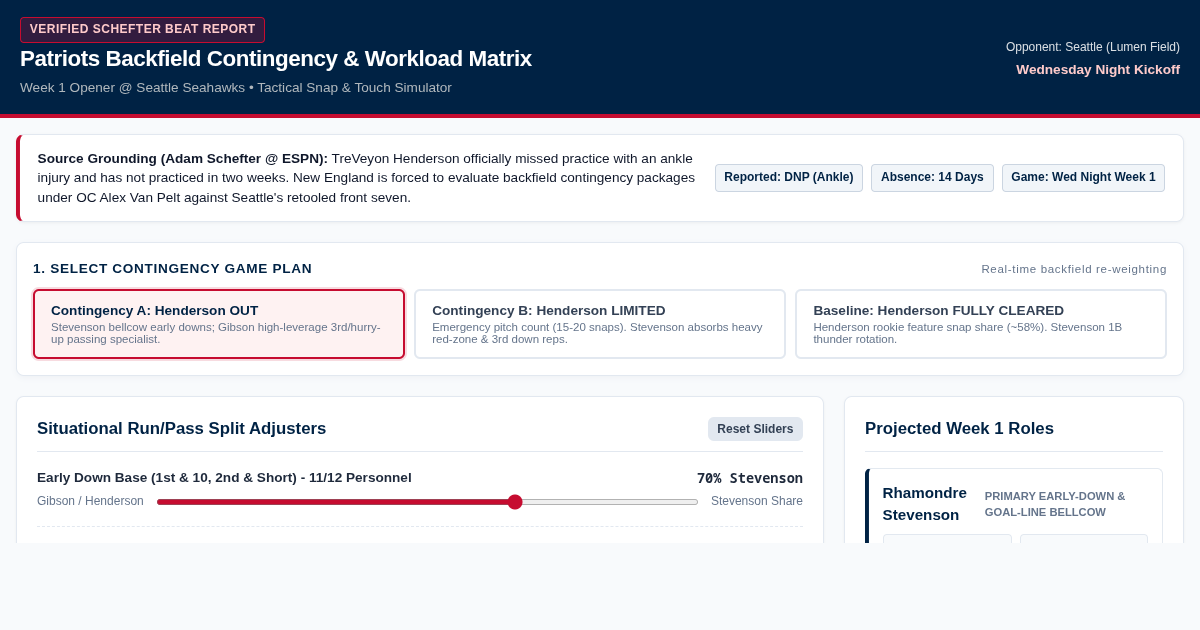Click the Opponent: Seattle (Lumen Field) text
1200x630 pixels.
pyautogui.click(x=1093, y=47)
